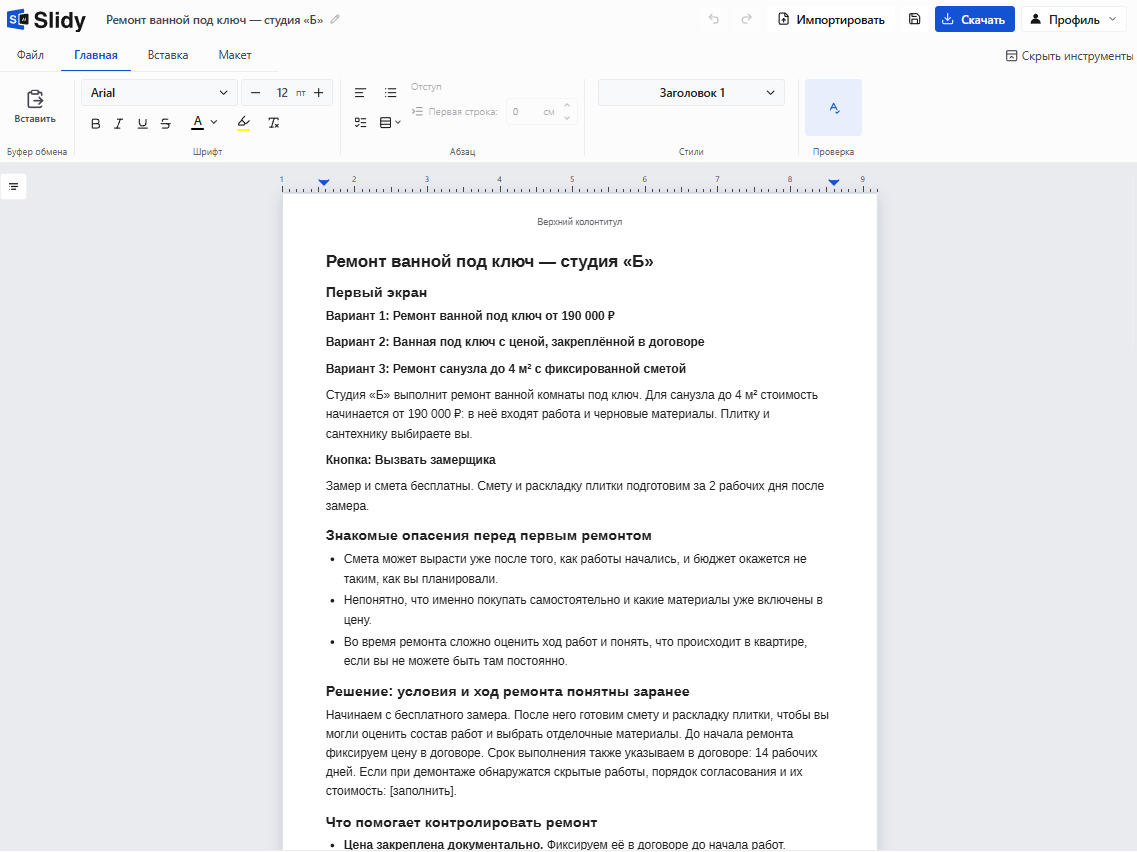Apply the font color (A) button
Image resolution: width=1137 pixels, height=852 pixels.
click(x=197, y=123)
